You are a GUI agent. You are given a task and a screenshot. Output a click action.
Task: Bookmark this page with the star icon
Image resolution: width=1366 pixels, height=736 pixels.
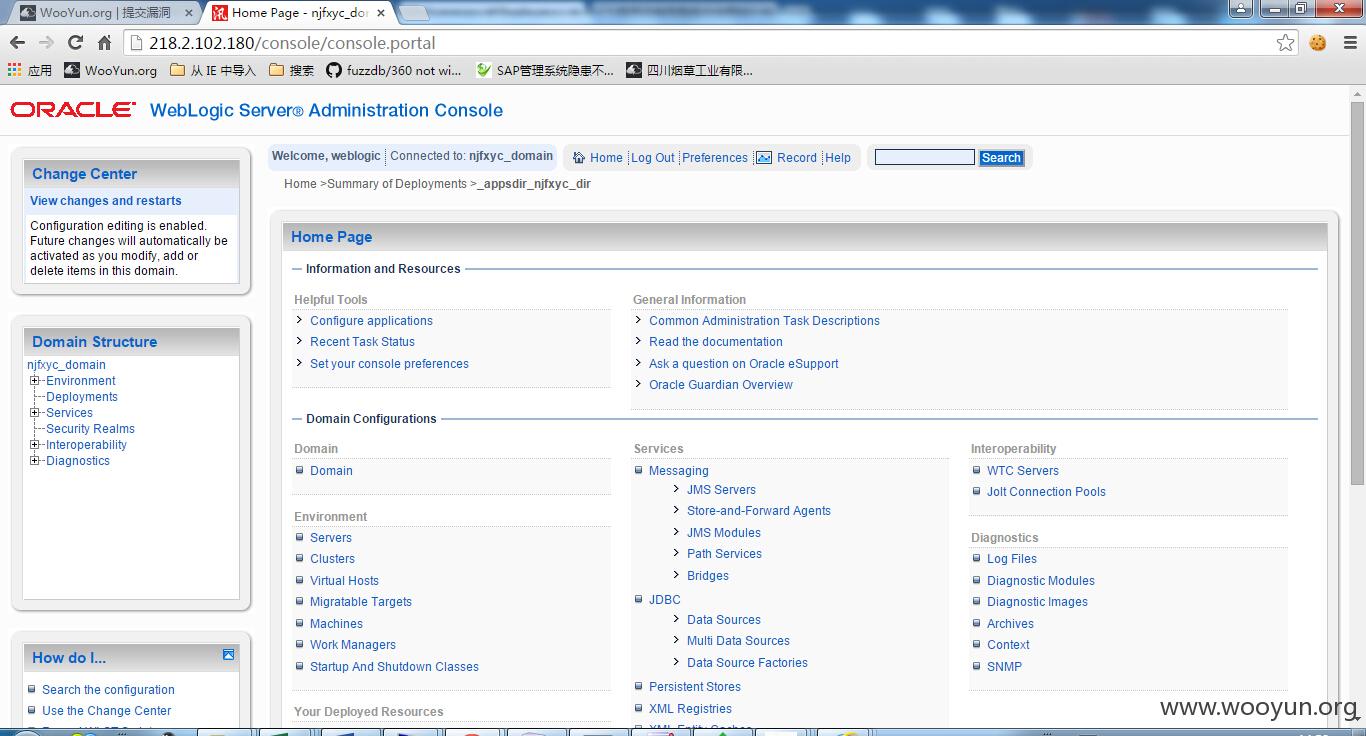(1285, 43)
